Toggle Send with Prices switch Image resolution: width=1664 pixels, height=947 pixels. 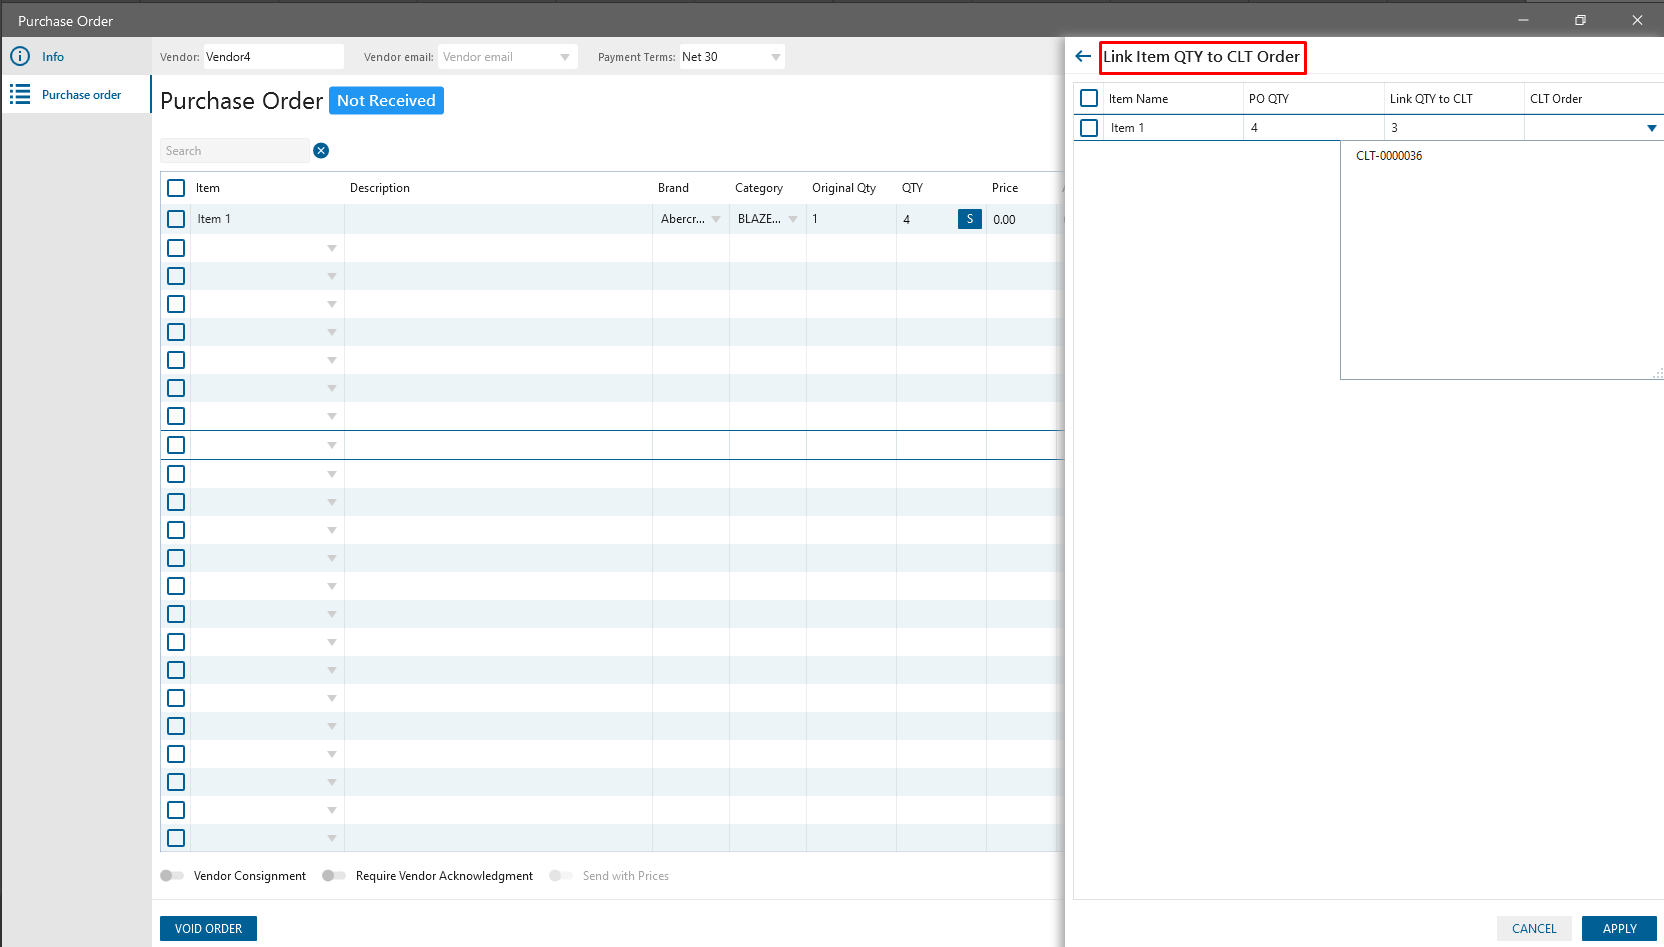561,876
